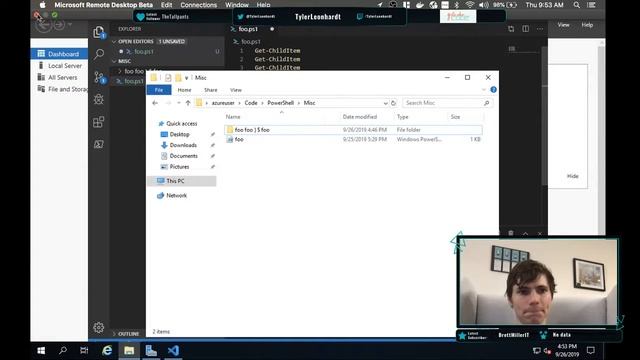Image resolution: width=640 pixels, height=360 pixels.
Task: Click taskbar search magnifier icon
Action: [x=63, y=351]
